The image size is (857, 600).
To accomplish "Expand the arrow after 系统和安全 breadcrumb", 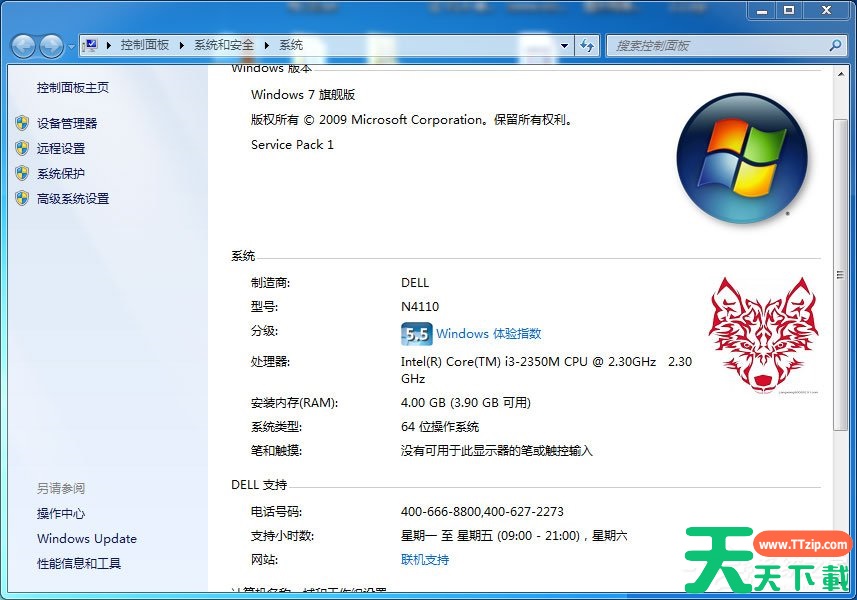I will tap(267, 45).
